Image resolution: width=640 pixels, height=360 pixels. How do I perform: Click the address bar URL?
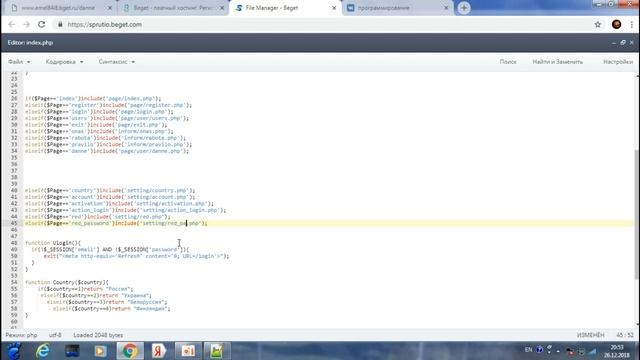[x=104, y=24]
